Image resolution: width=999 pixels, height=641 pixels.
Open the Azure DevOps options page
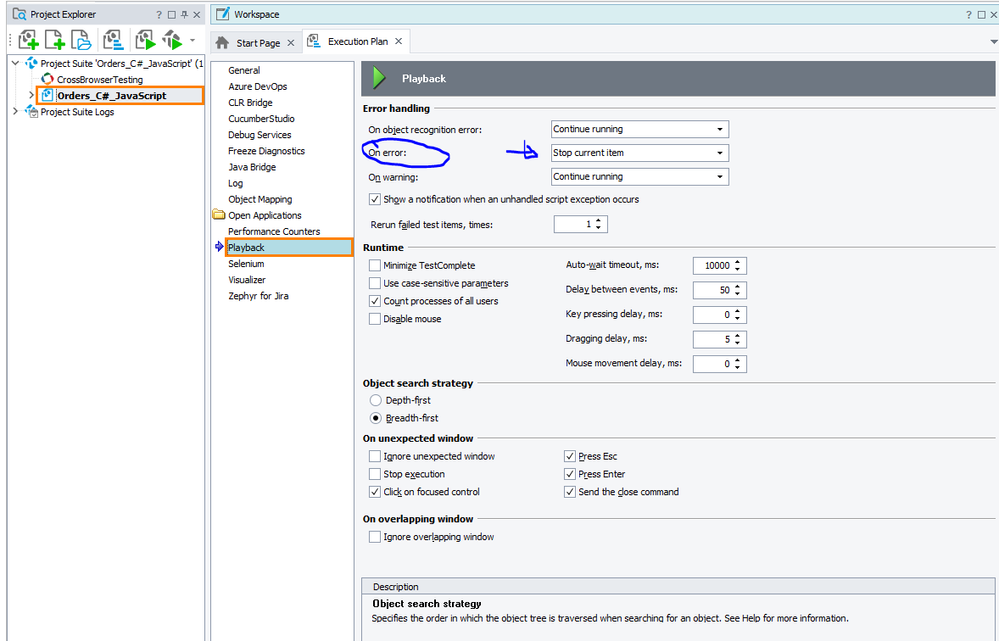click(257, 87)
